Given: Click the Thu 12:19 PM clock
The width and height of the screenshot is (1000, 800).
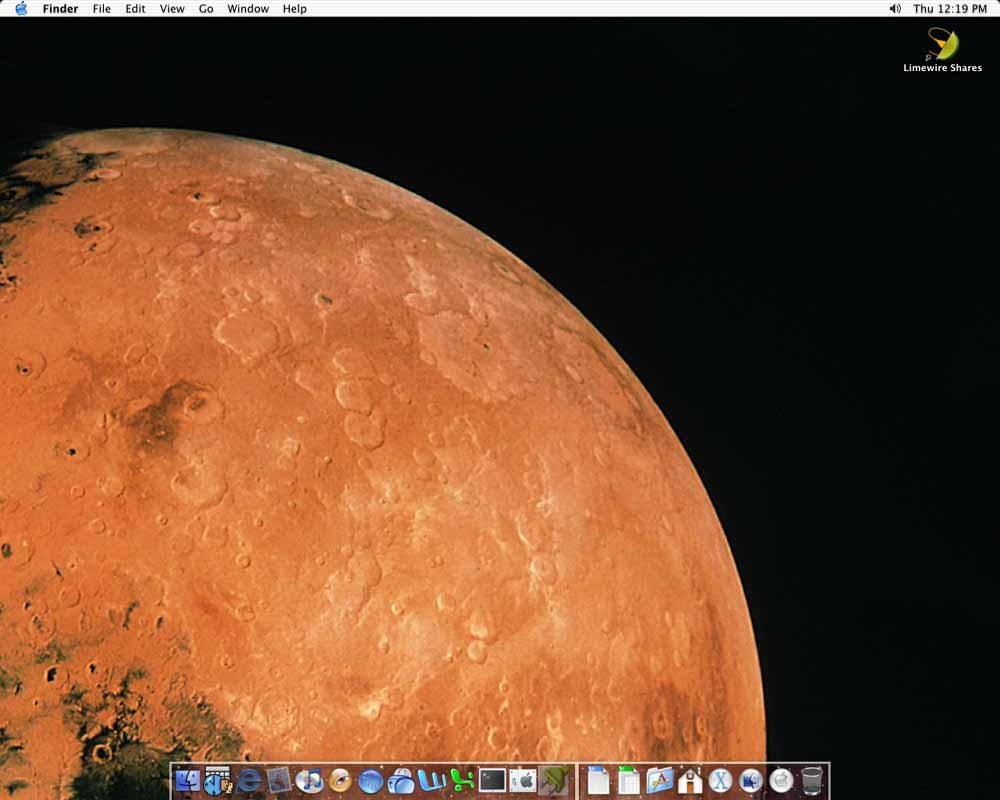Looking at the screenshot, I should tap(950, 9).
